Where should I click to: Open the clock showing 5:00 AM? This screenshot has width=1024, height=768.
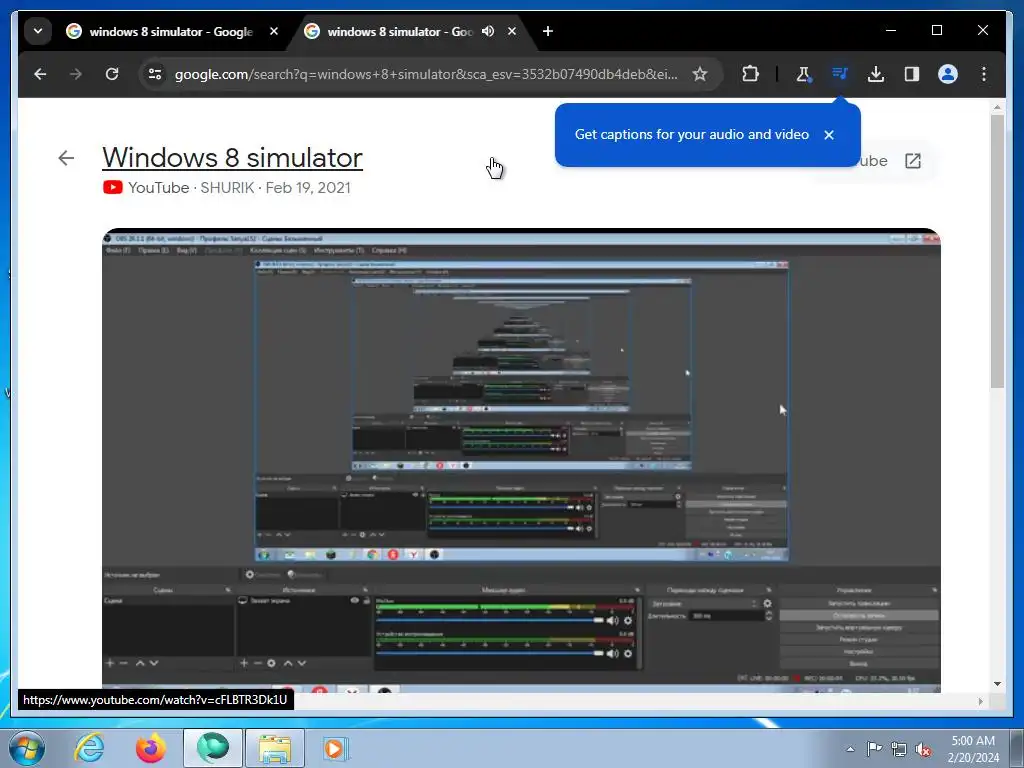click(x=973, y=748)
